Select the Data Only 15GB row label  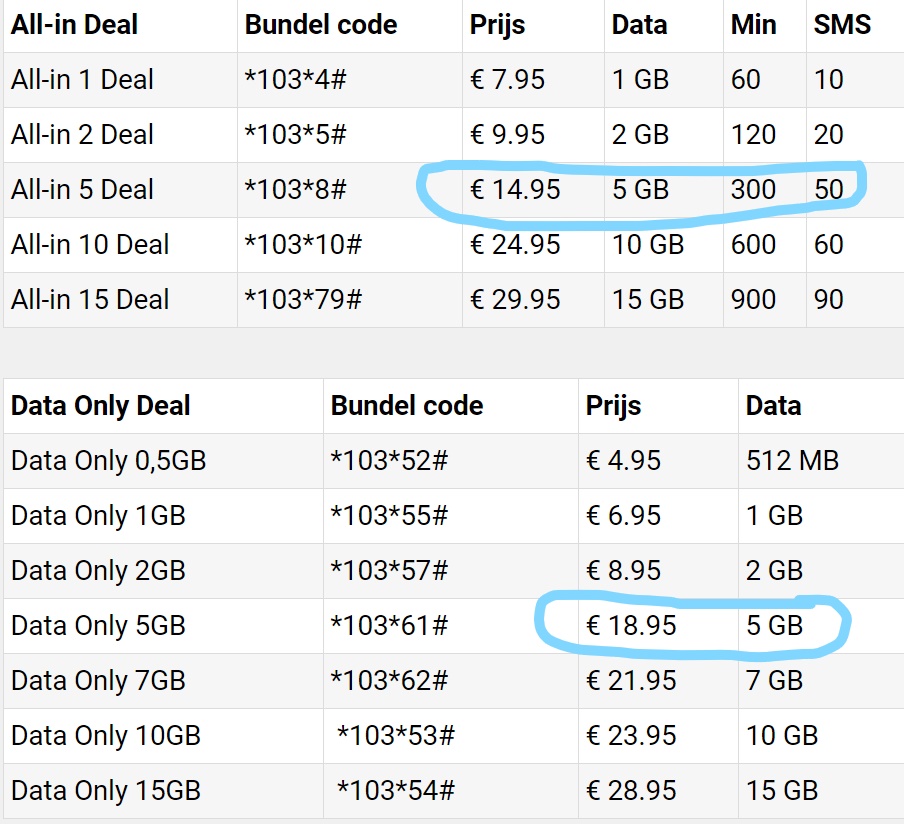[106, 791]
